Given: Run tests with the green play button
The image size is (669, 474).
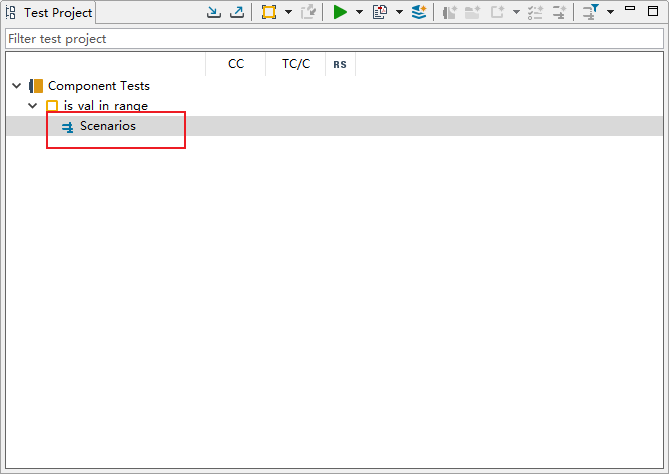Looking at the screenshot, I should [340, 12].
